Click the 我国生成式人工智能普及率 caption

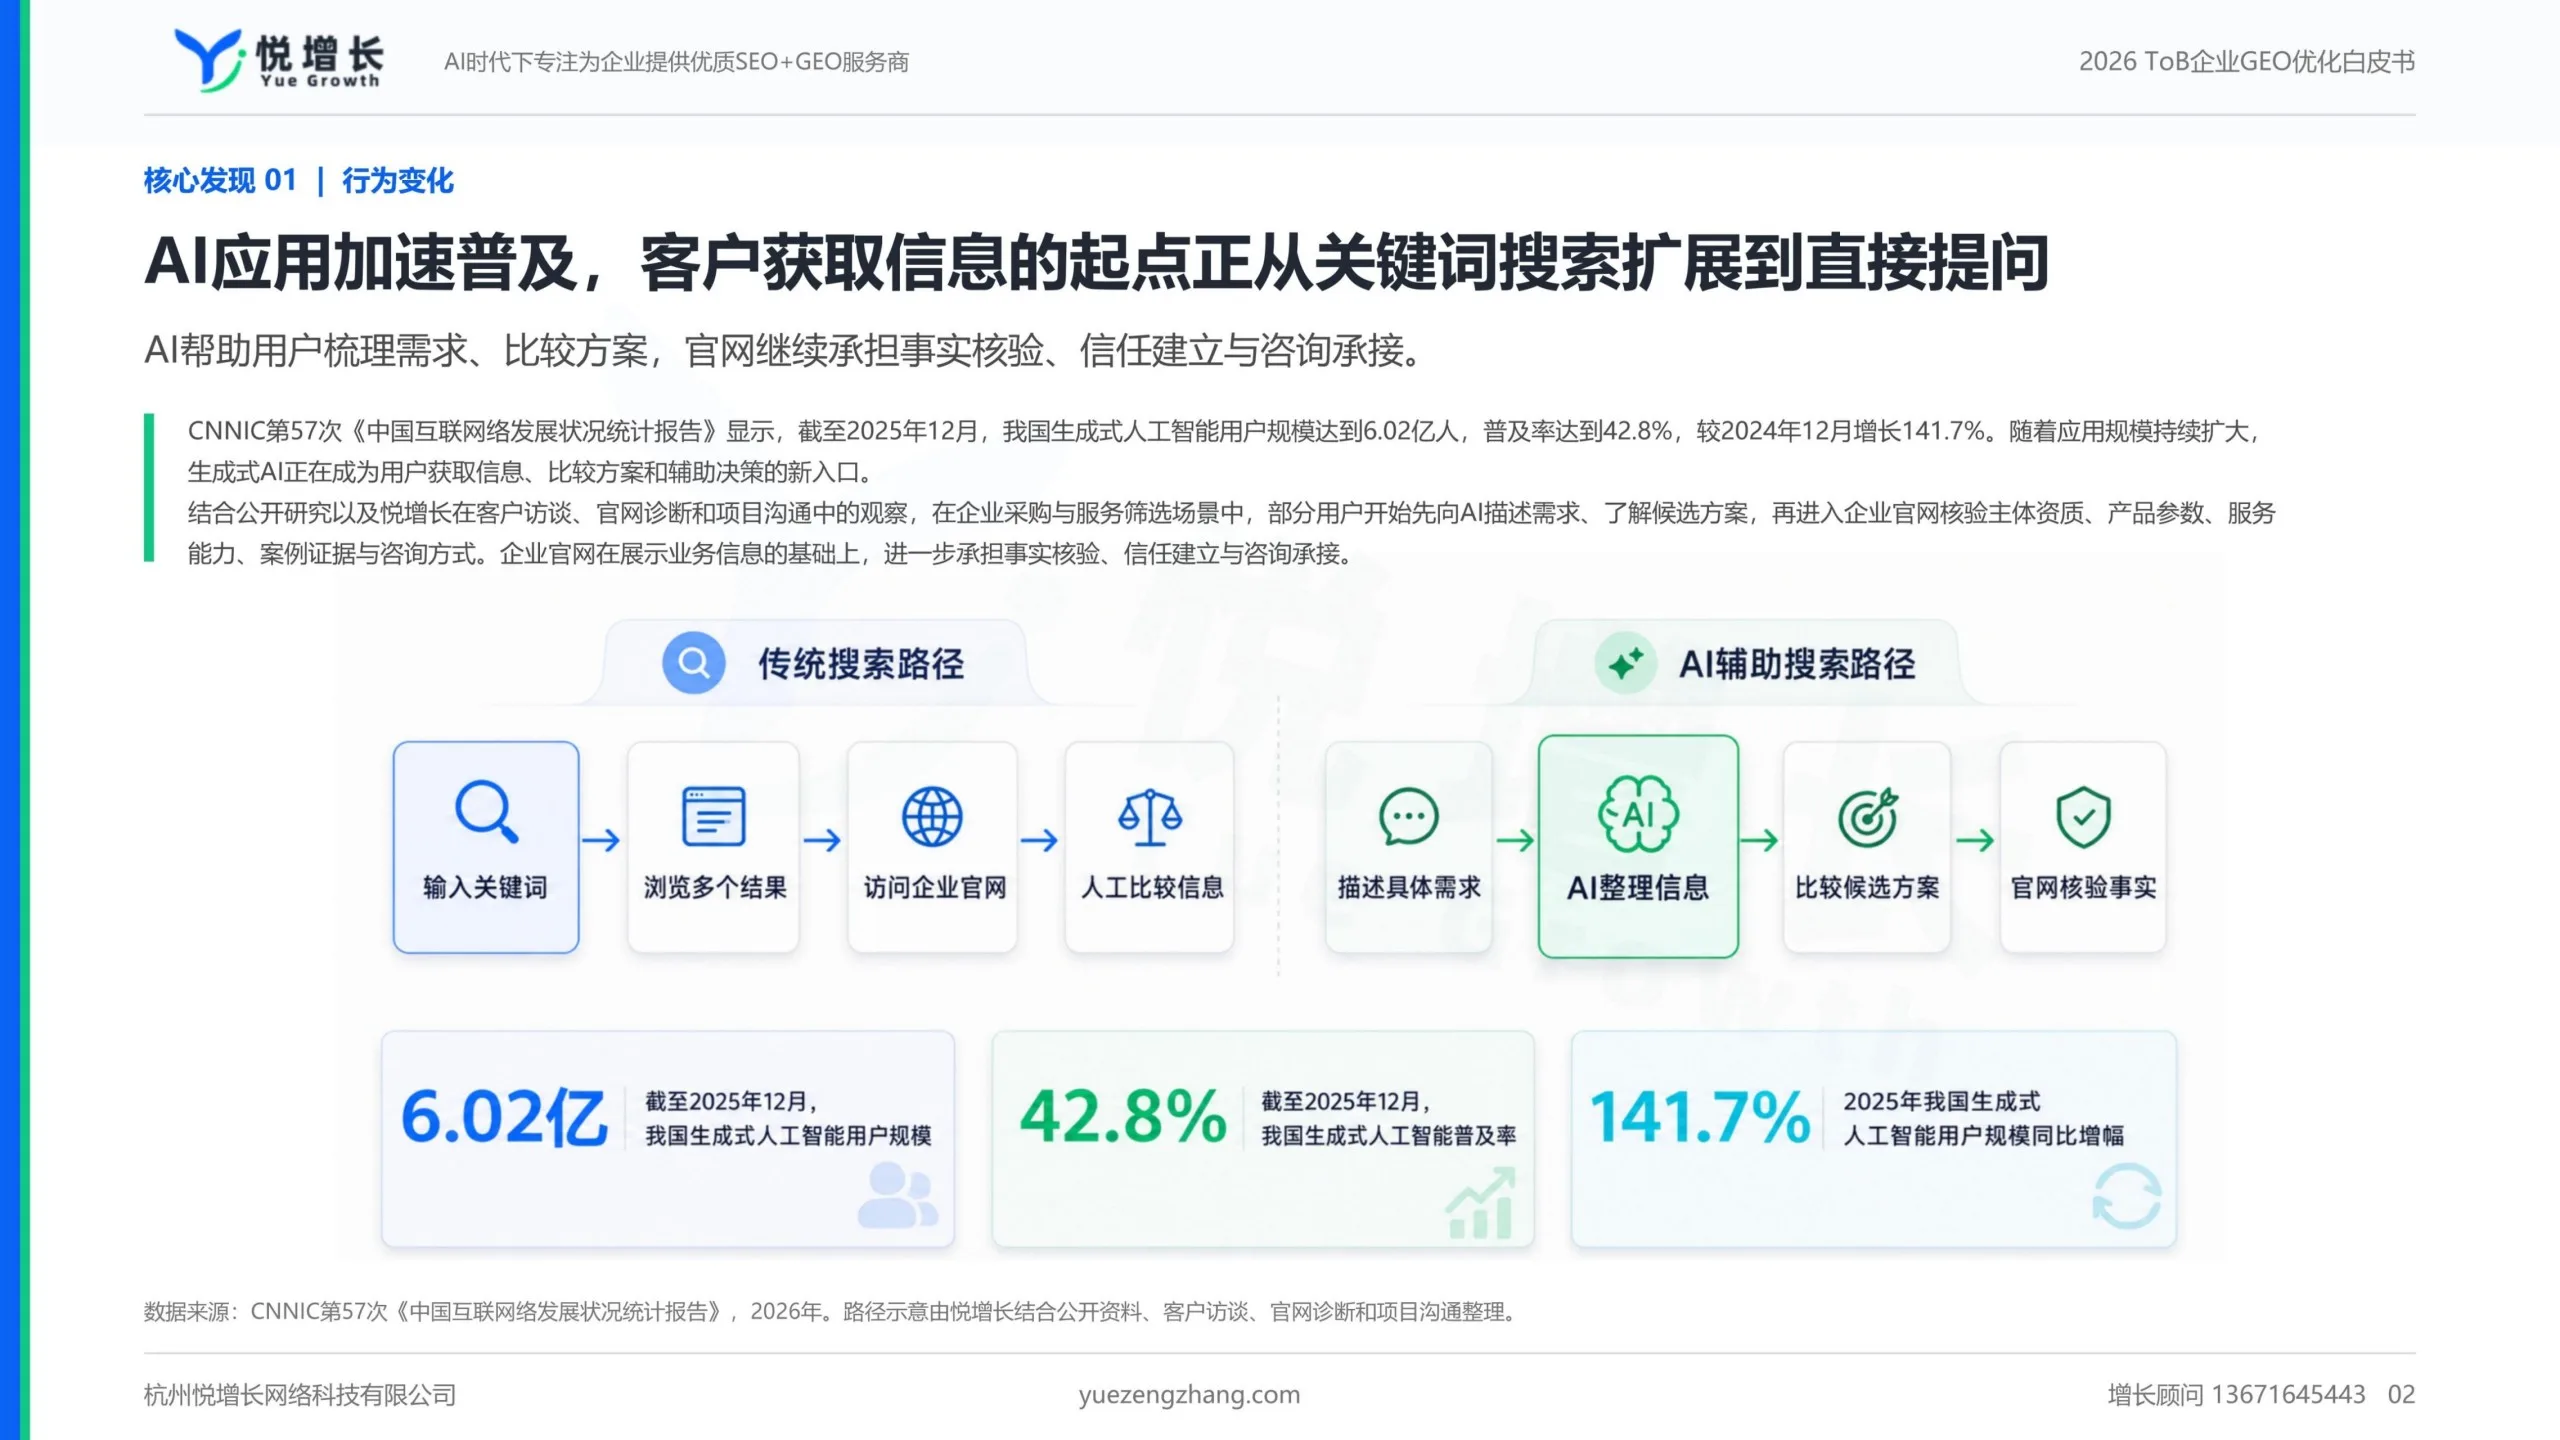coord(1389,1135)
